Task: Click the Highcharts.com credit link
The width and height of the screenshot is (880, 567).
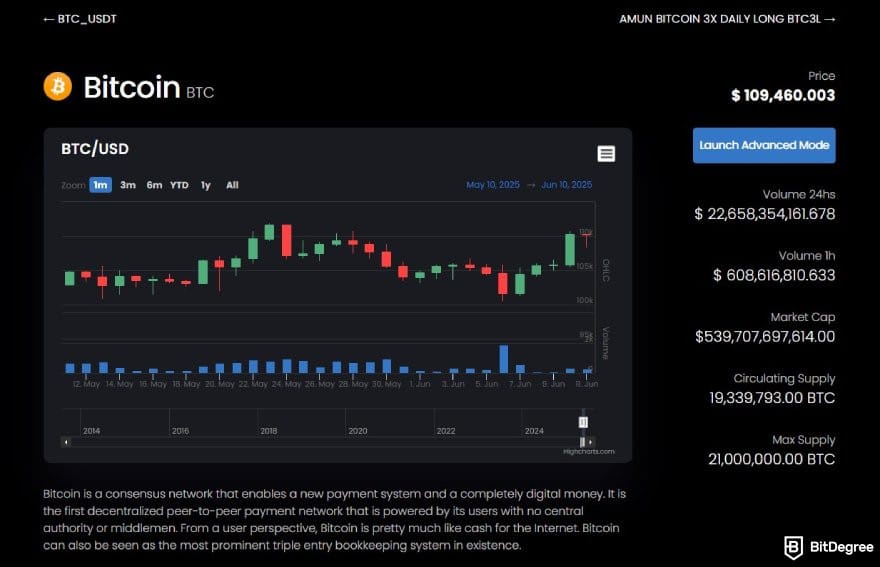Action: (589, 451)
